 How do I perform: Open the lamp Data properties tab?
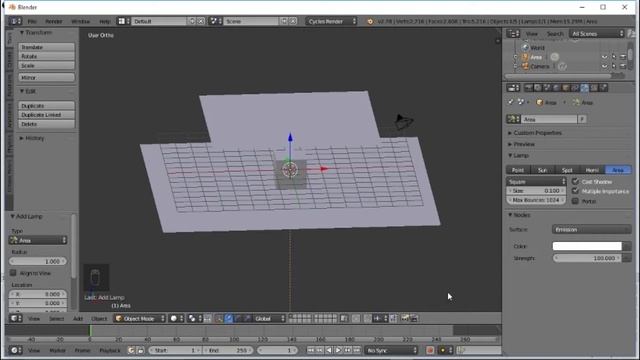pyautogui.click(x=585, y=88)
